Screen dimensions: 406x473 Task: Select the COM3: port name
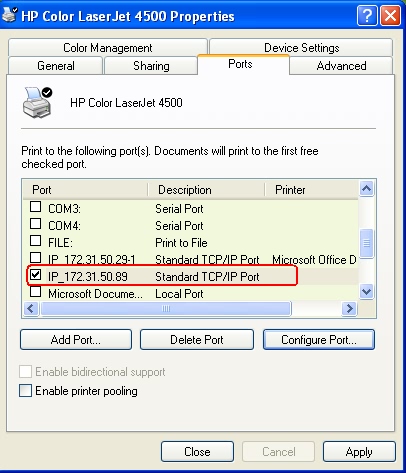point(64,209)
